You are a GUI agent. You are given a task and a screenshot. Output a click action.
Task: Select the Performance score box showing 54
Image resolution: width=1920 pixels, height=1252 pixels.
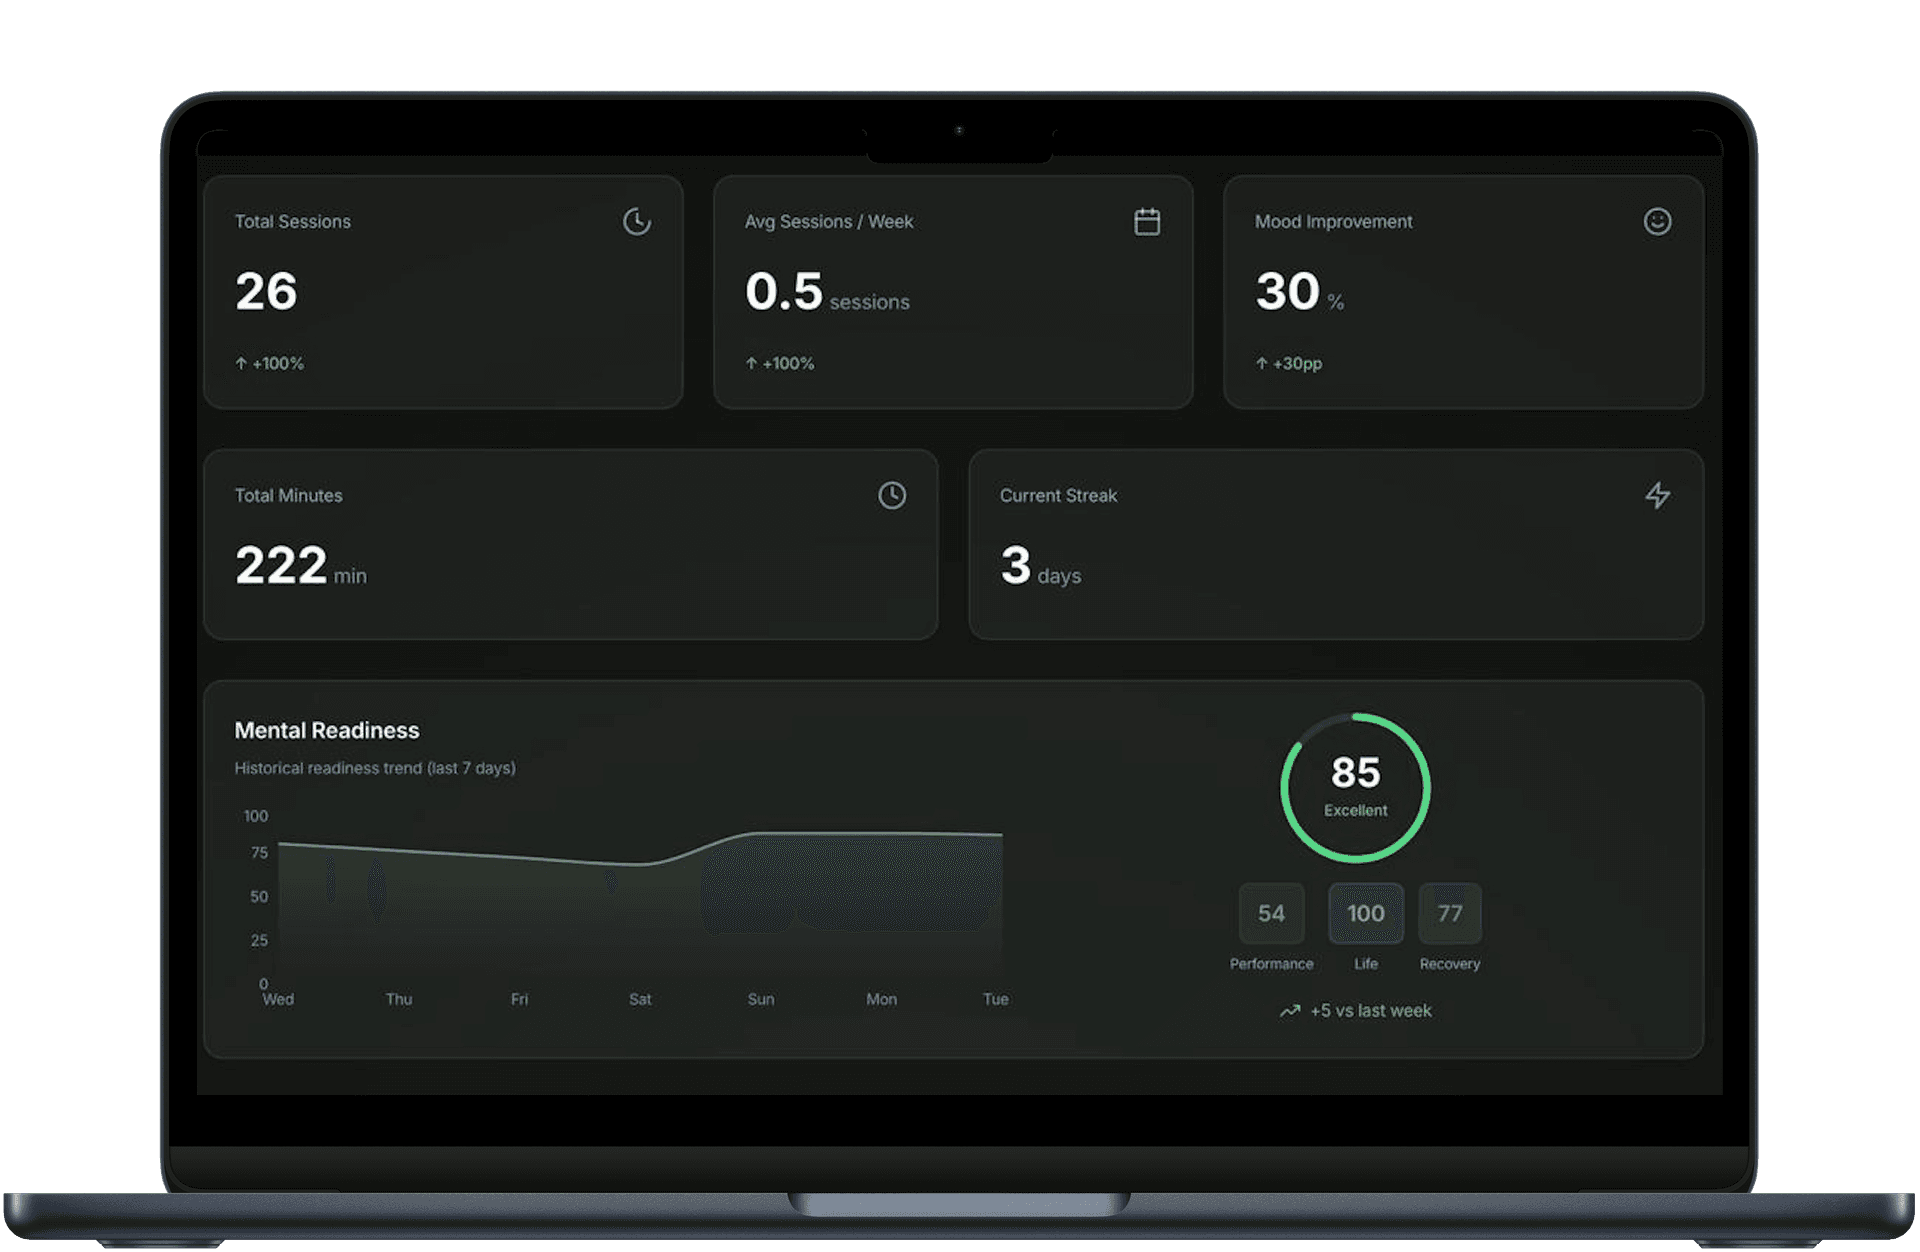click(1270, 913)
